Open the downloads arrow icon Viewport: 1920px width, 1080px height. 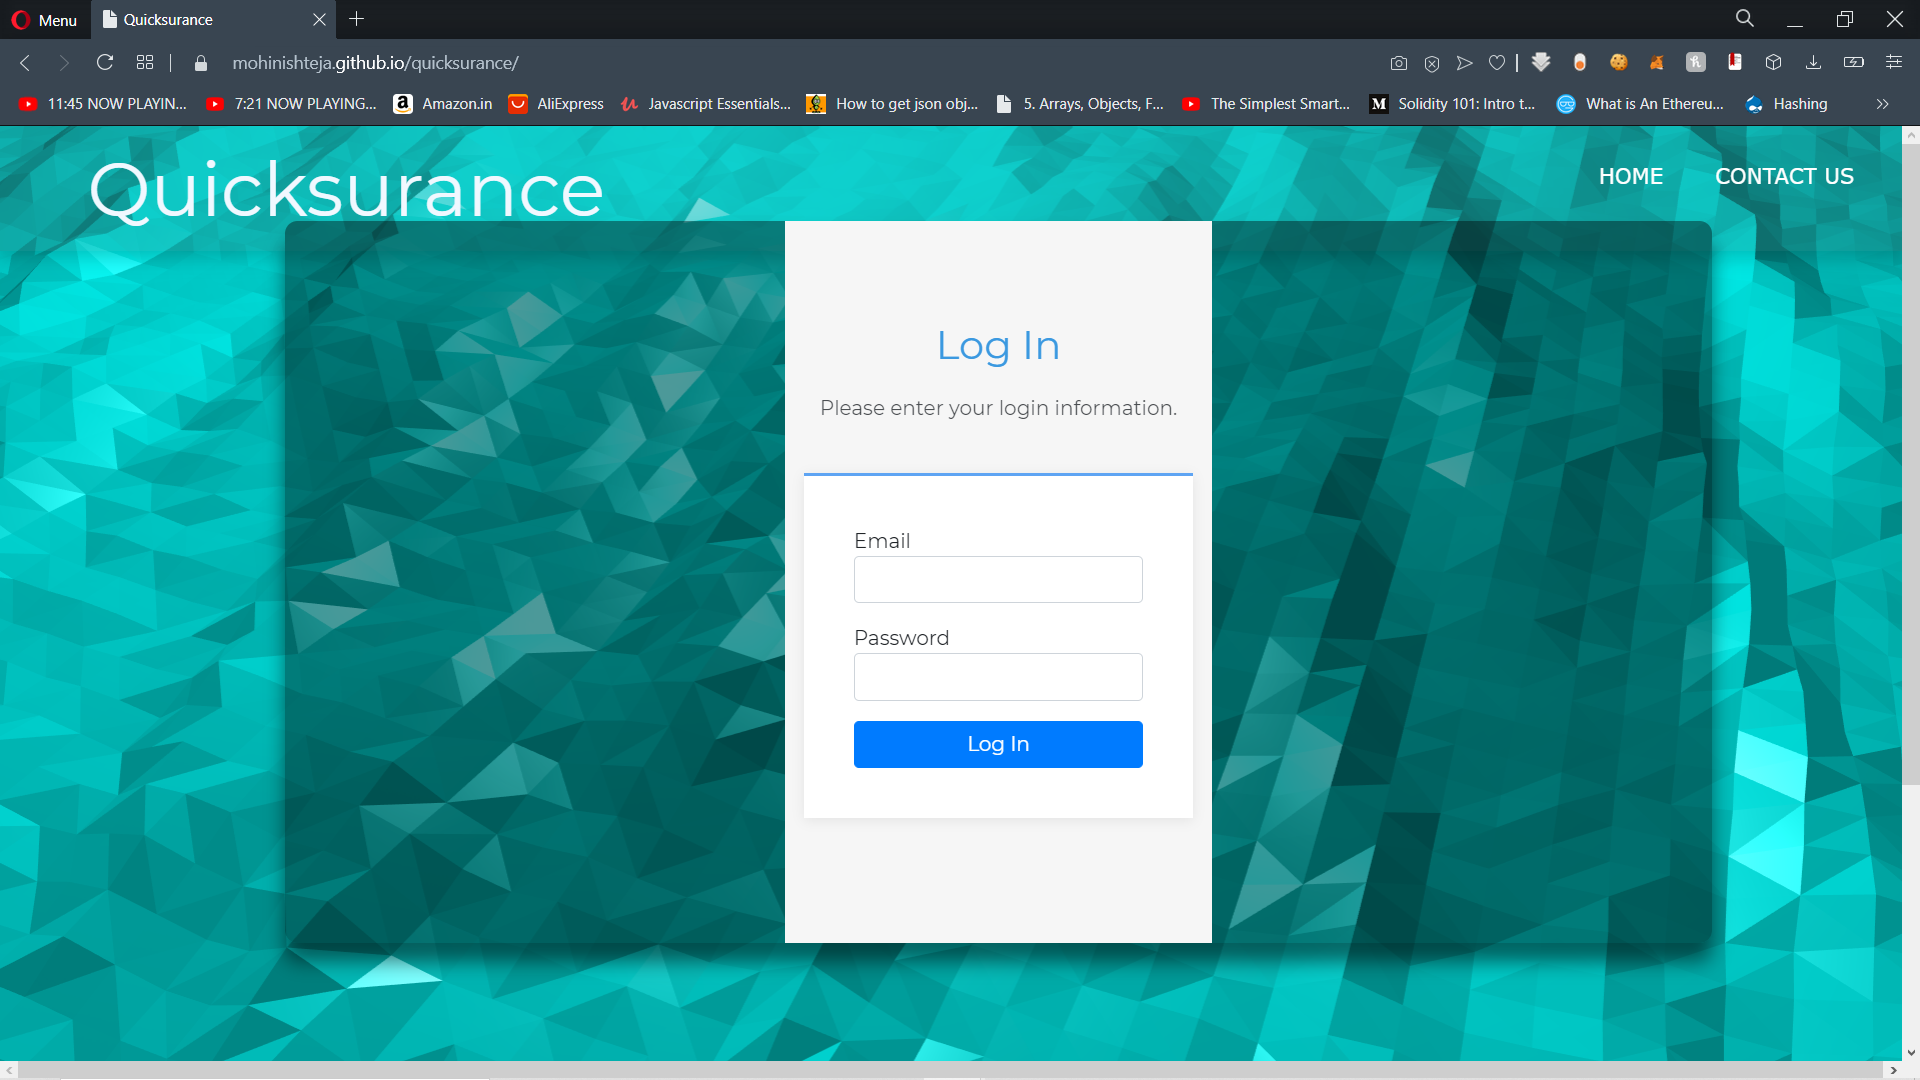click(x=1812, y=63)
